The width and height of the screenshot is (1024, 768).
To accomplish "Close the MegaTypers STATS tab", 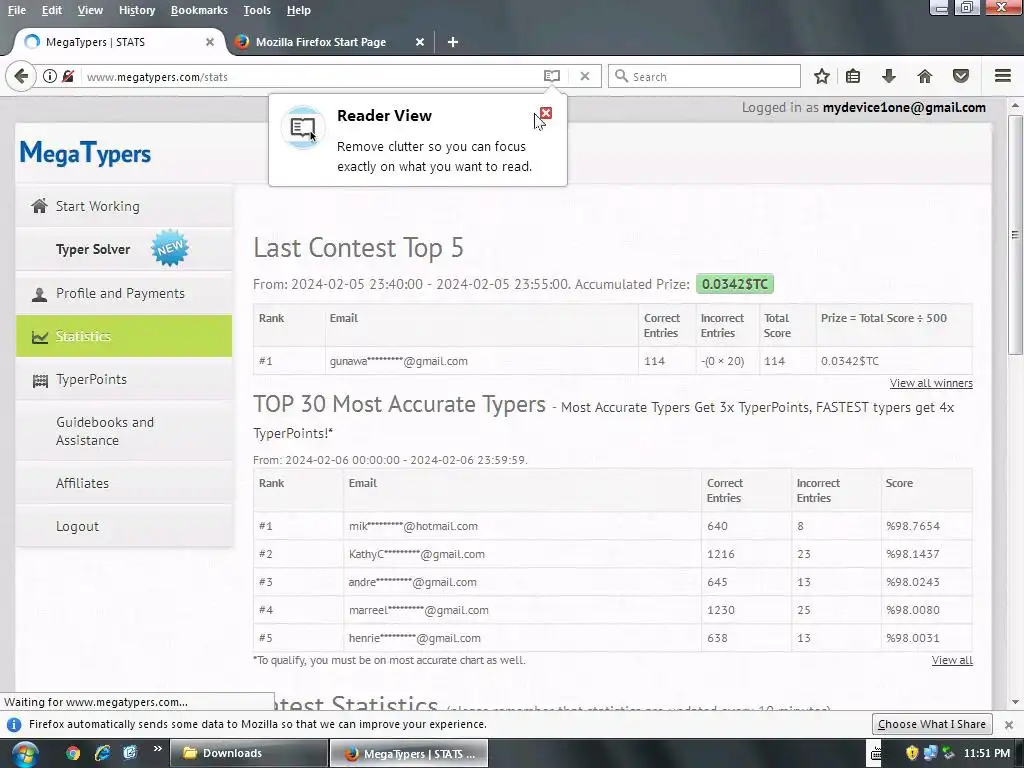I will [x=210, y=42].
